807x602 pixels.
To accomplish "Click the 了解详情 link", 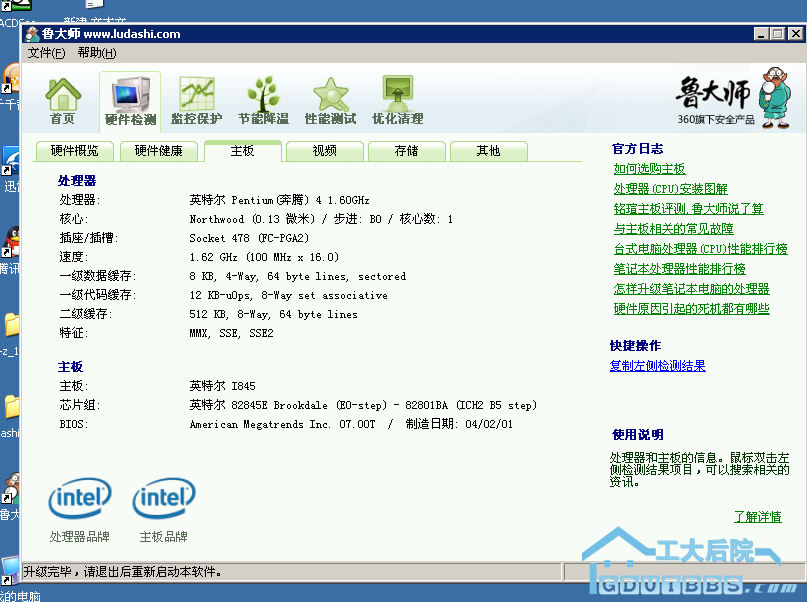I will point(758,517).
